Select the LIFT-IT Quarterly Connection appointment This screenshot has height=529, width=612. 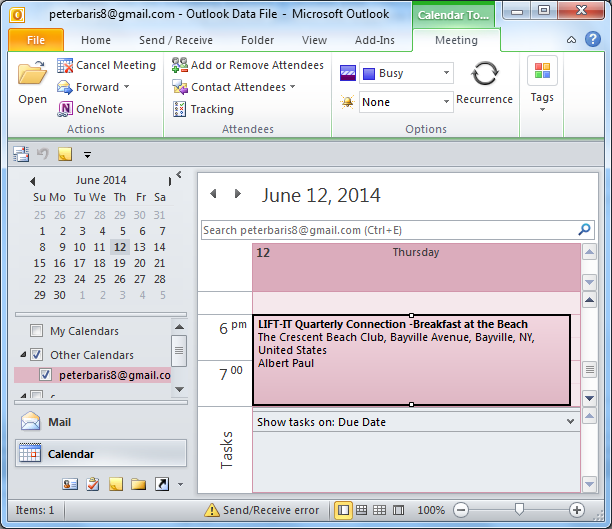point(411,360)
